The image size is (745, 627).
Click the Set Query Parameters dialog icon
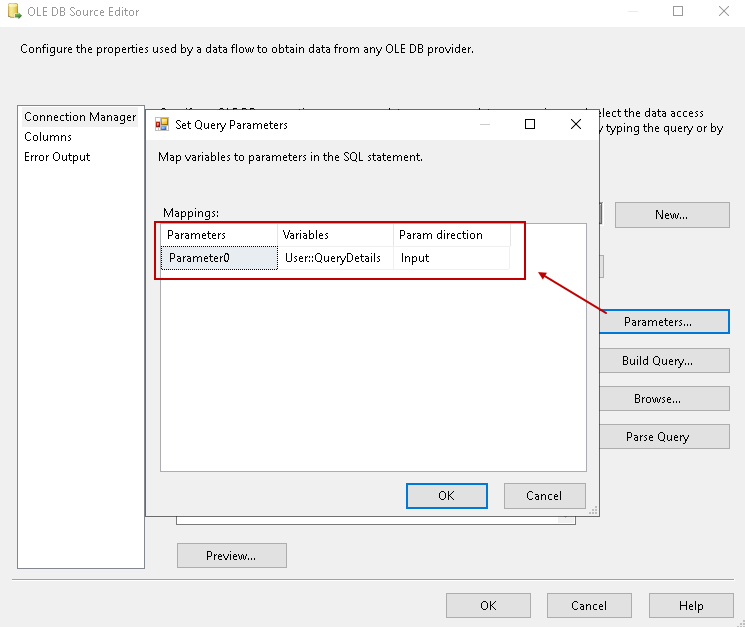pos(162,125)
